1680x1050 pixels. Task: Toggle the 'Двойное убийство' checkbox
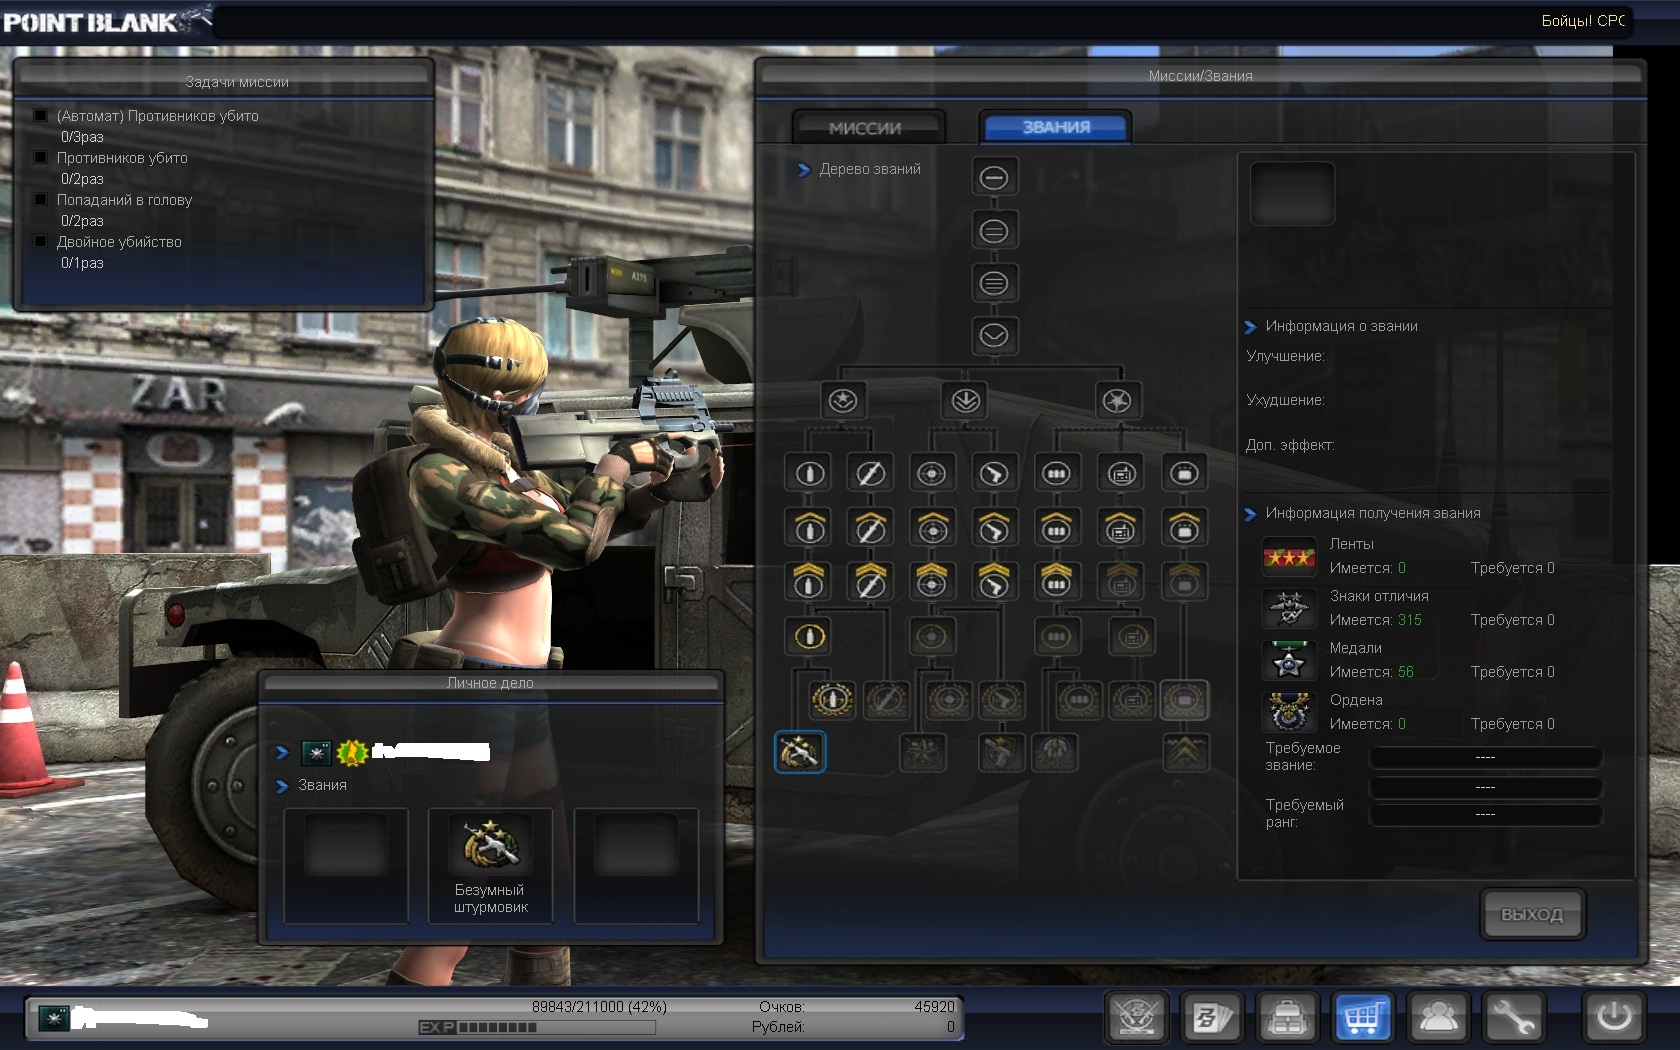(x=41, y=241)
